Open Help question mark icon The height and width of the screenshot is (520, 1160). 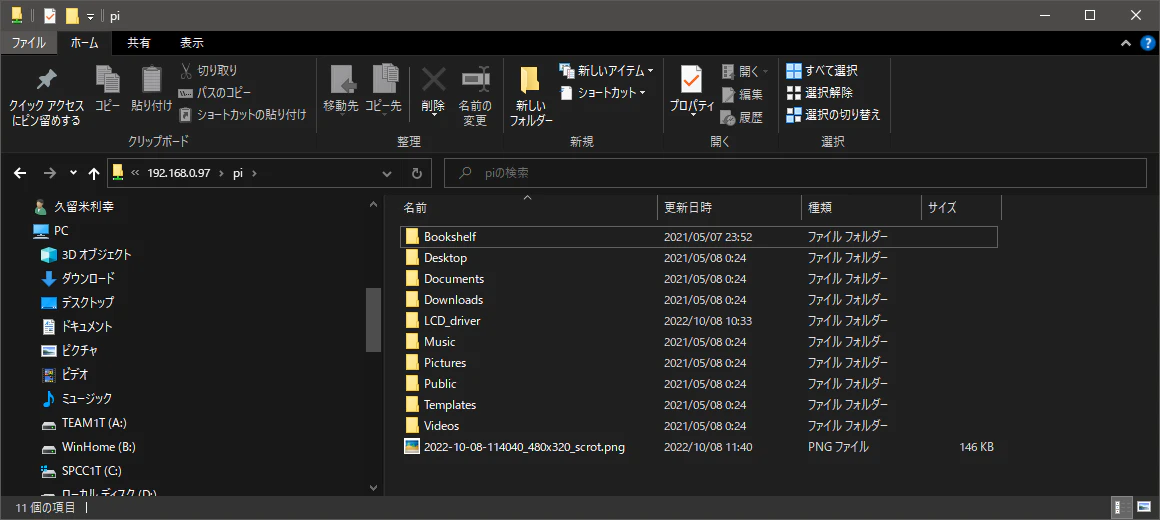pyautogui.click(x=1147, y=43)
